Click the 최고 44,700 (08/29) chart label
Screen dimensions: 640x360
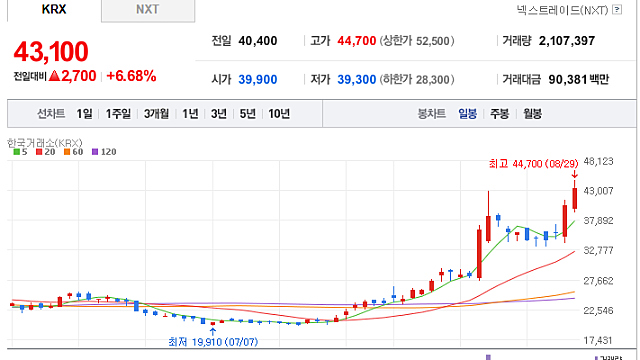(533, 164)
